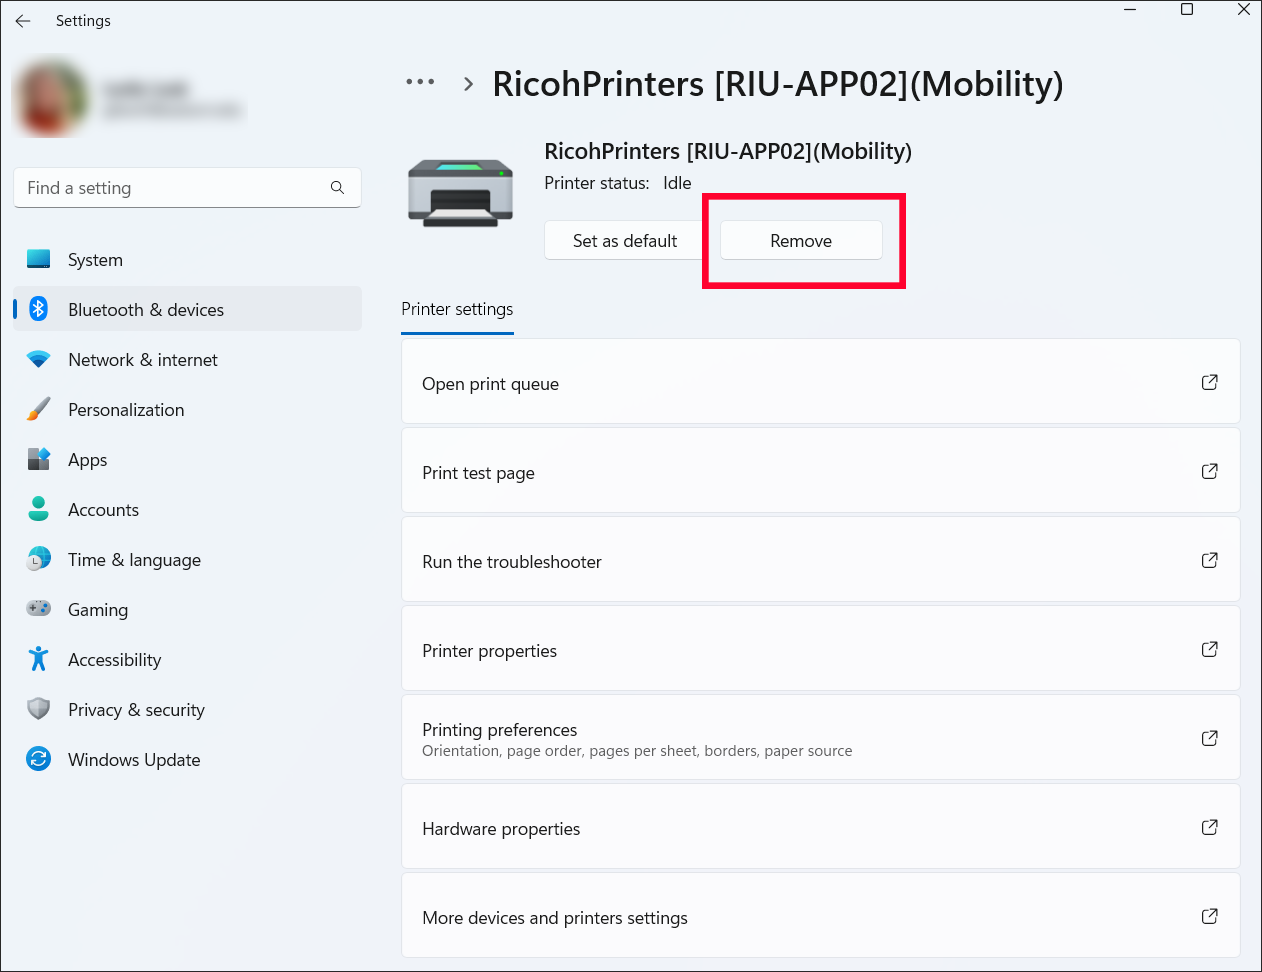Viewport: 1262px width, 972px height.
Task: Open Bluetooth & devices label
Action: (146, 310)
